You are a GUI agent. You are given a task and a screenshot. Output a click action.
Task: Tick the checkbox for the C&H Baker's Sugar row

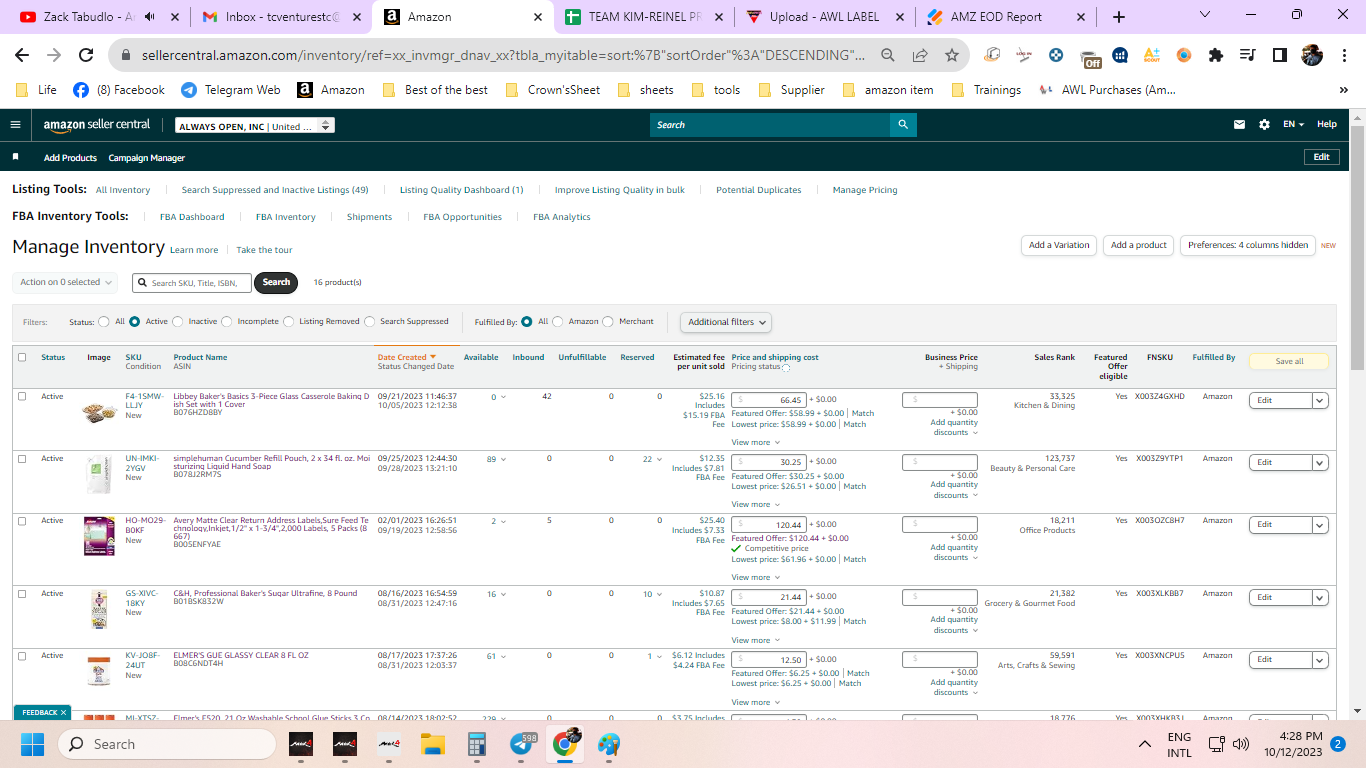22,593
